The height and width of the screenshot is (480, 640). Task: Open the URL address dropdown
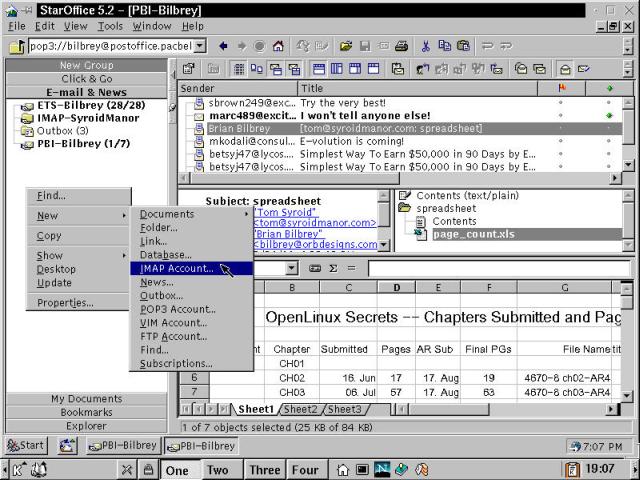click(200, 46)
